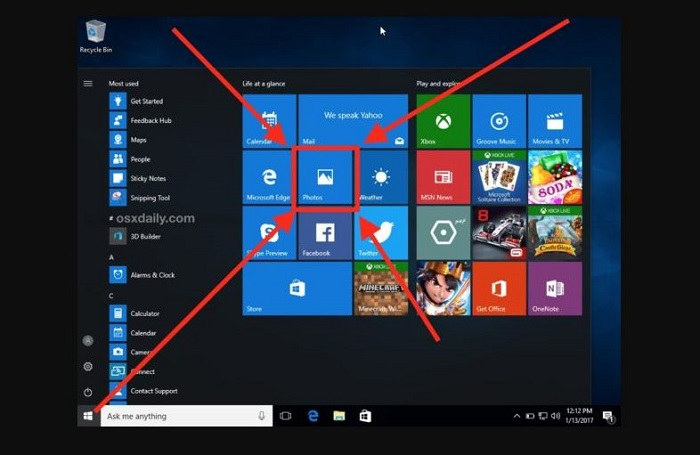Open Task View on the taskbar

click(285, 416)
